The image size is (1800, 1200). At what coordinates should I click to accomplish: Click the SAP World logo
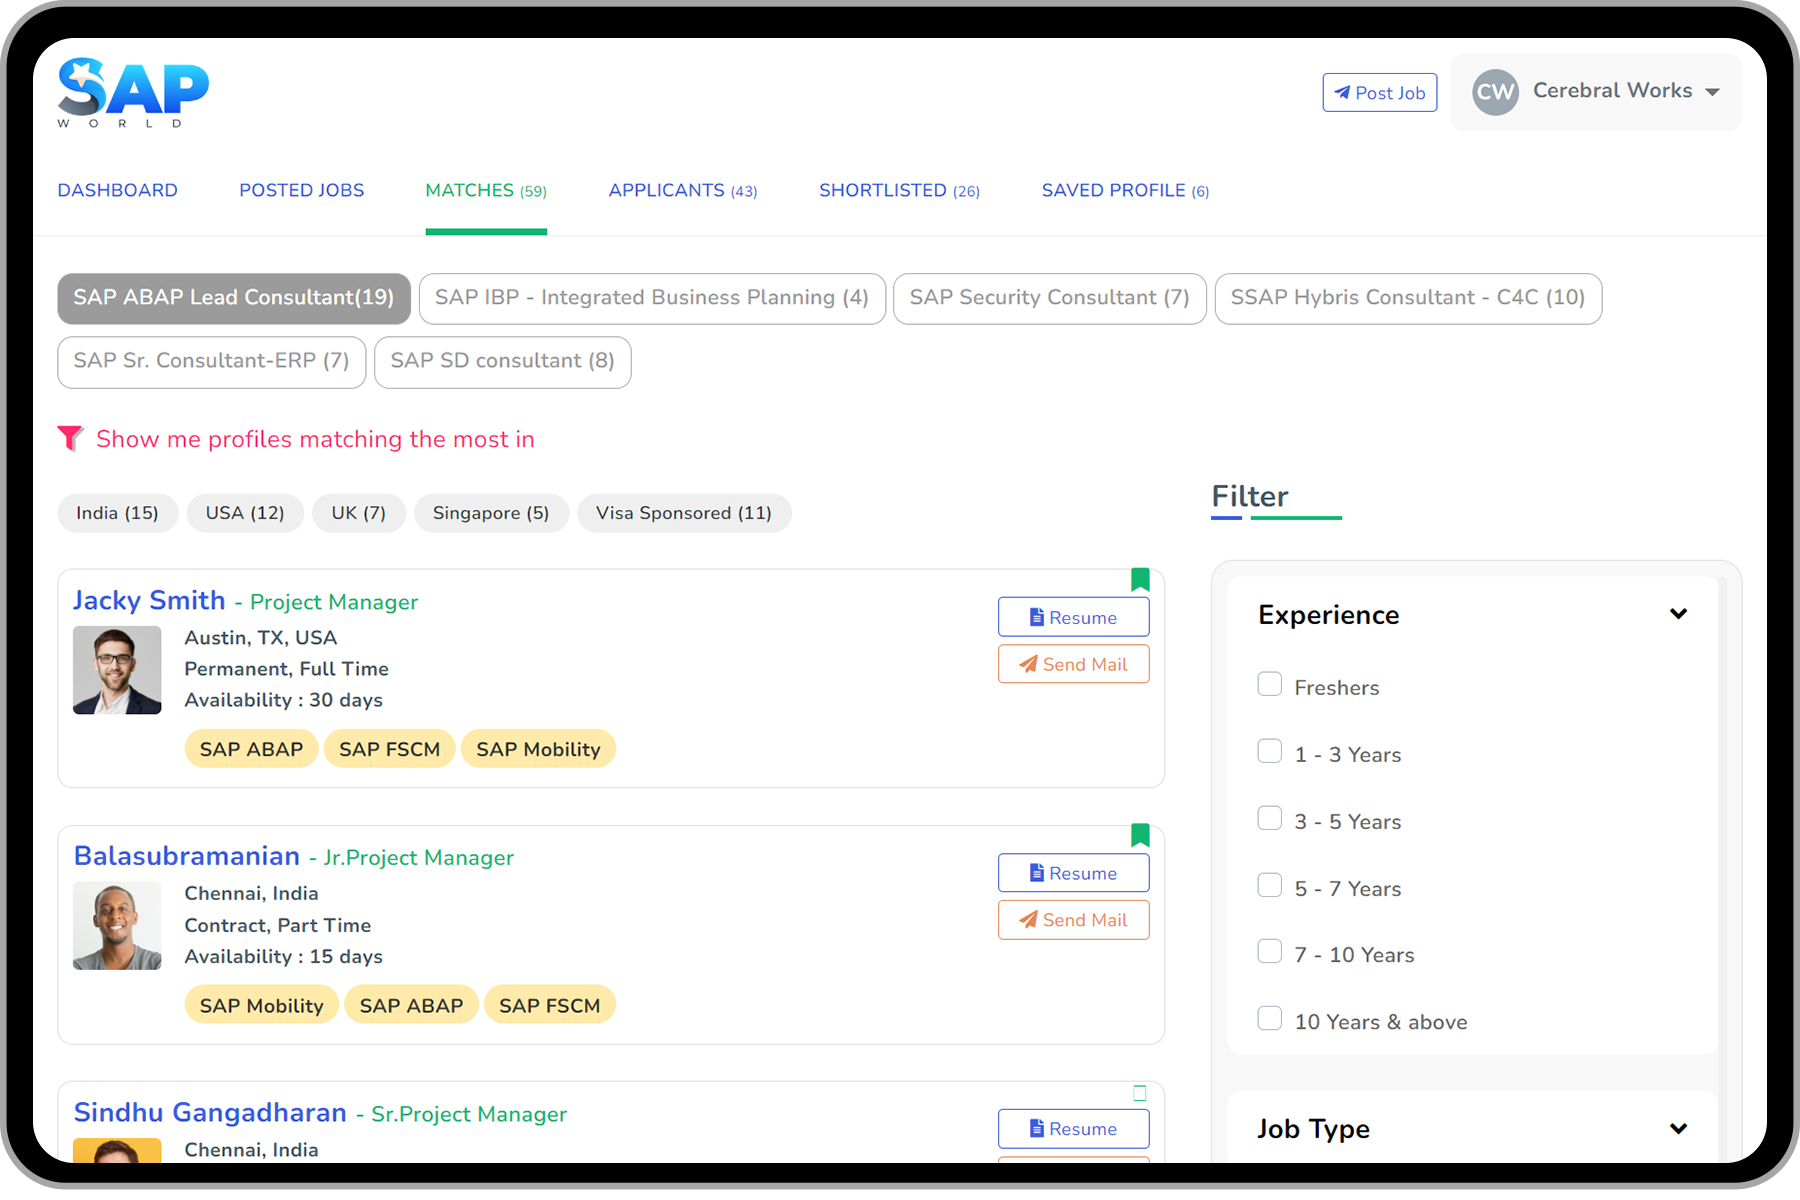(133, 93)
